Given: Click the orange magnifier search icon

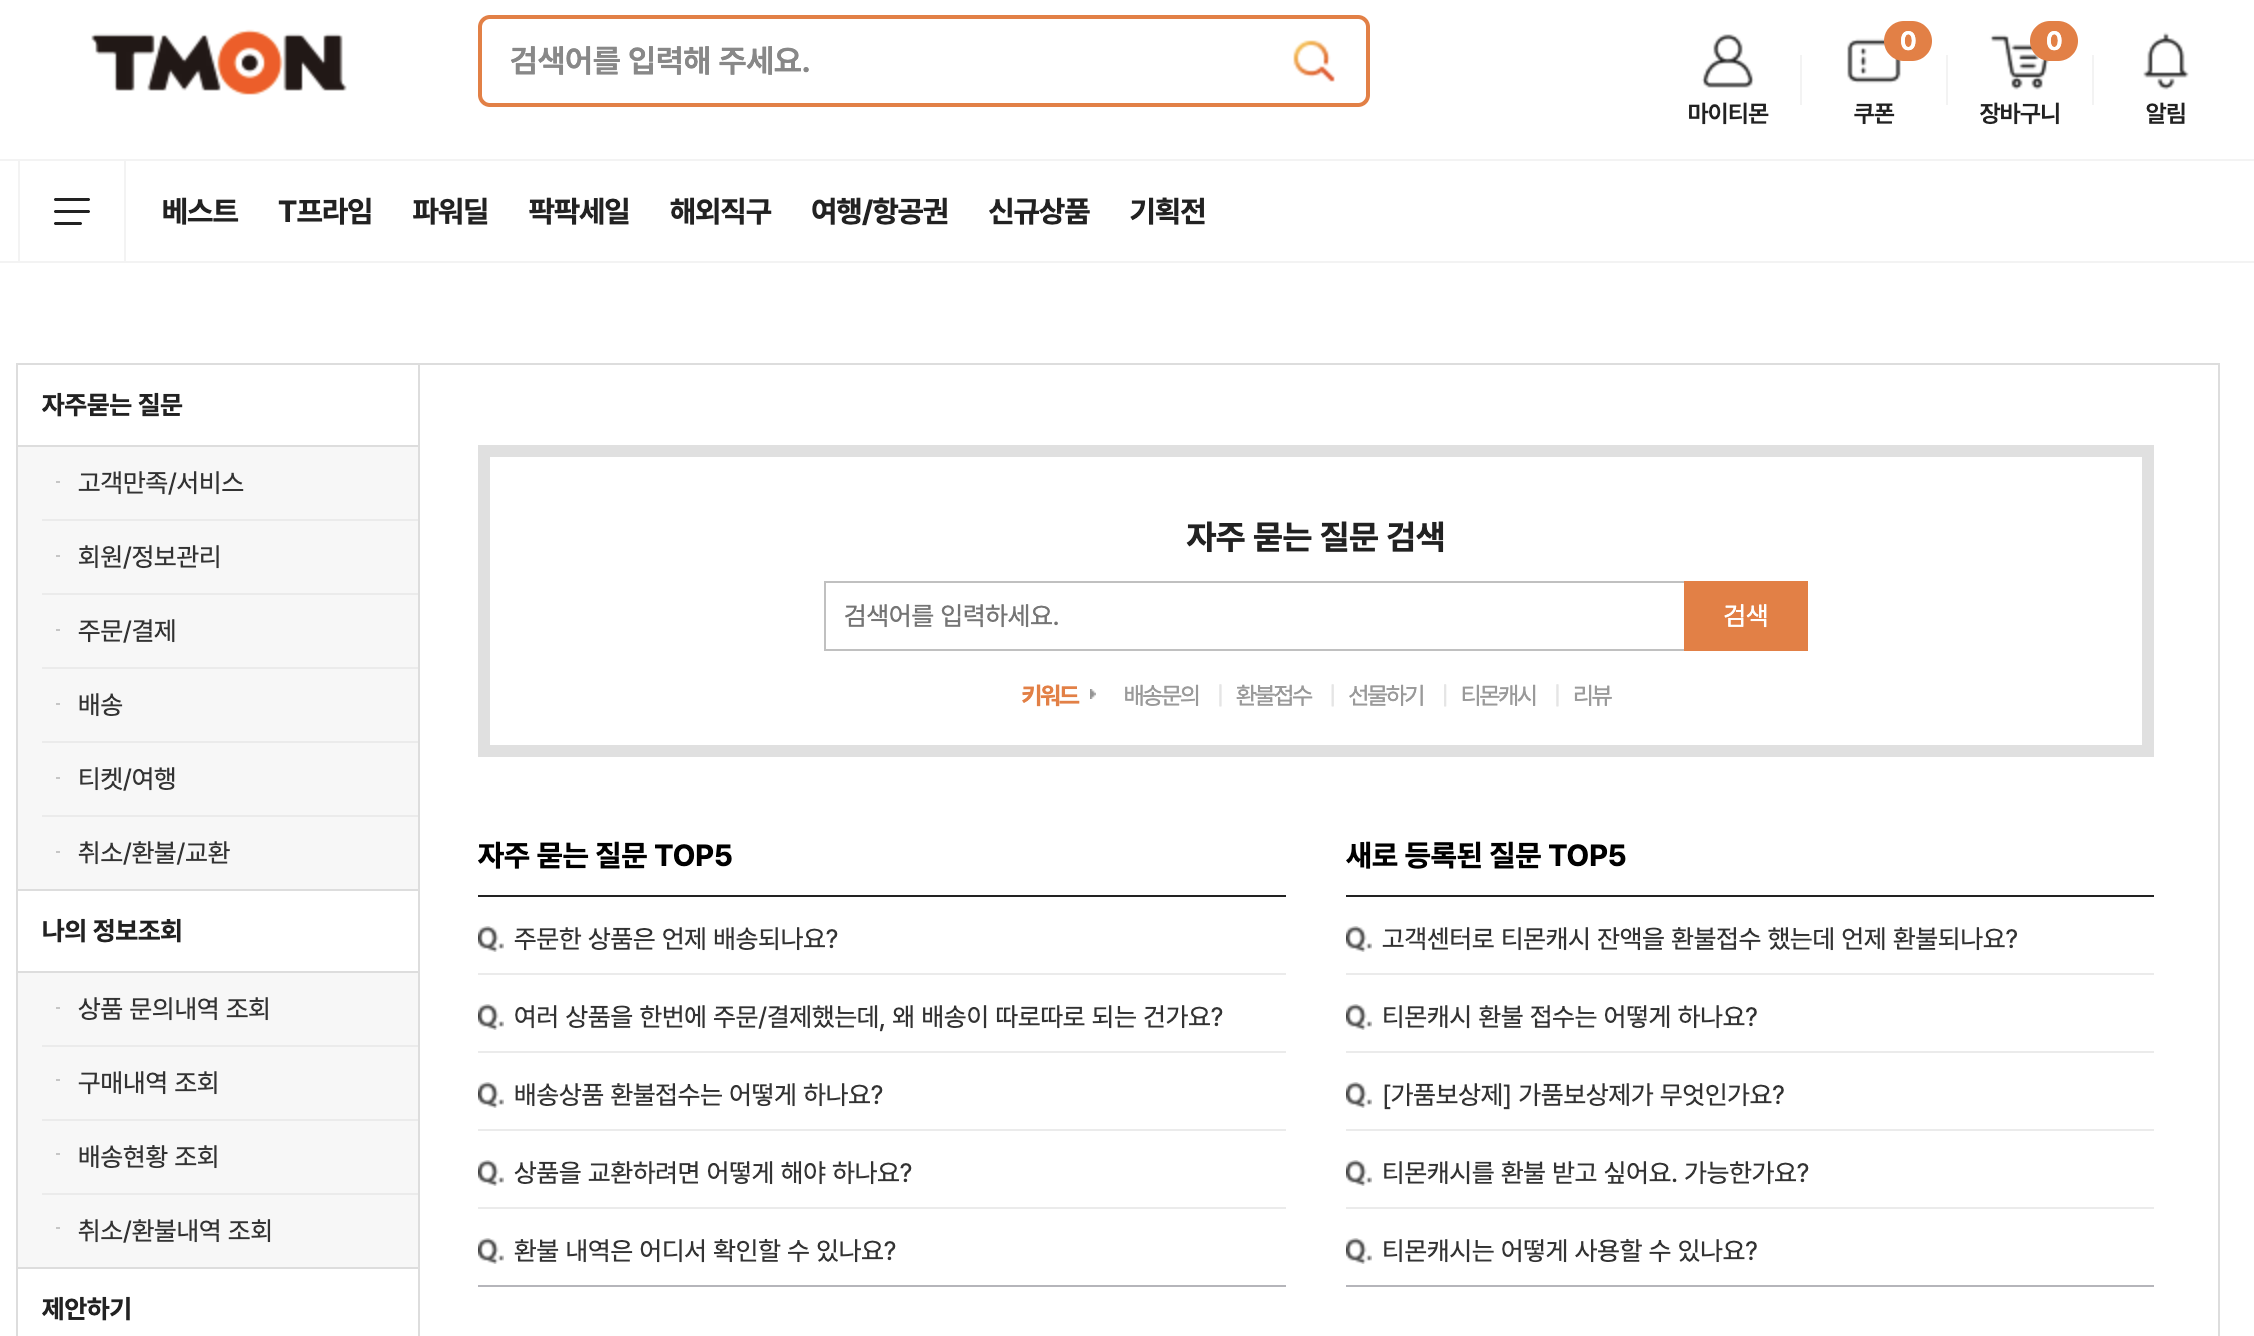Looking at the screenshot, I should click(x=1313, y=61).
